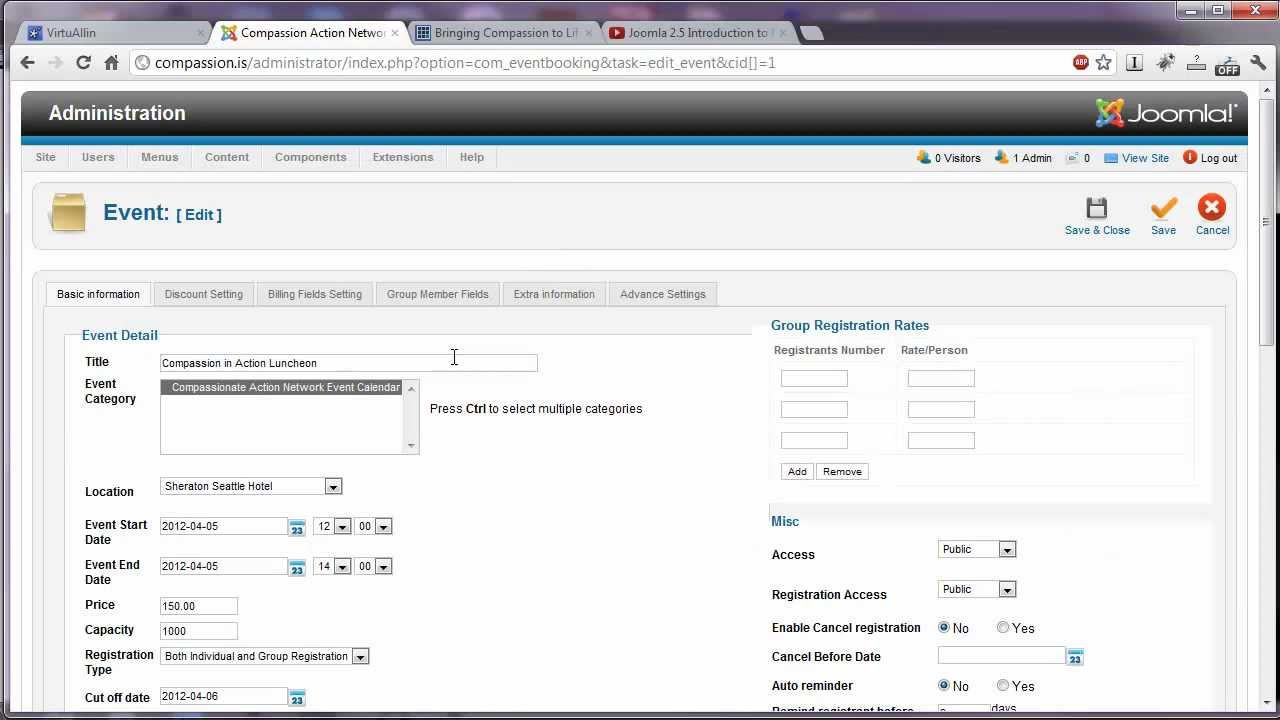This screenshot has width=1280, height=720.
Task: Click the messages icon showing 0
Action: [x=1072, y=158]
